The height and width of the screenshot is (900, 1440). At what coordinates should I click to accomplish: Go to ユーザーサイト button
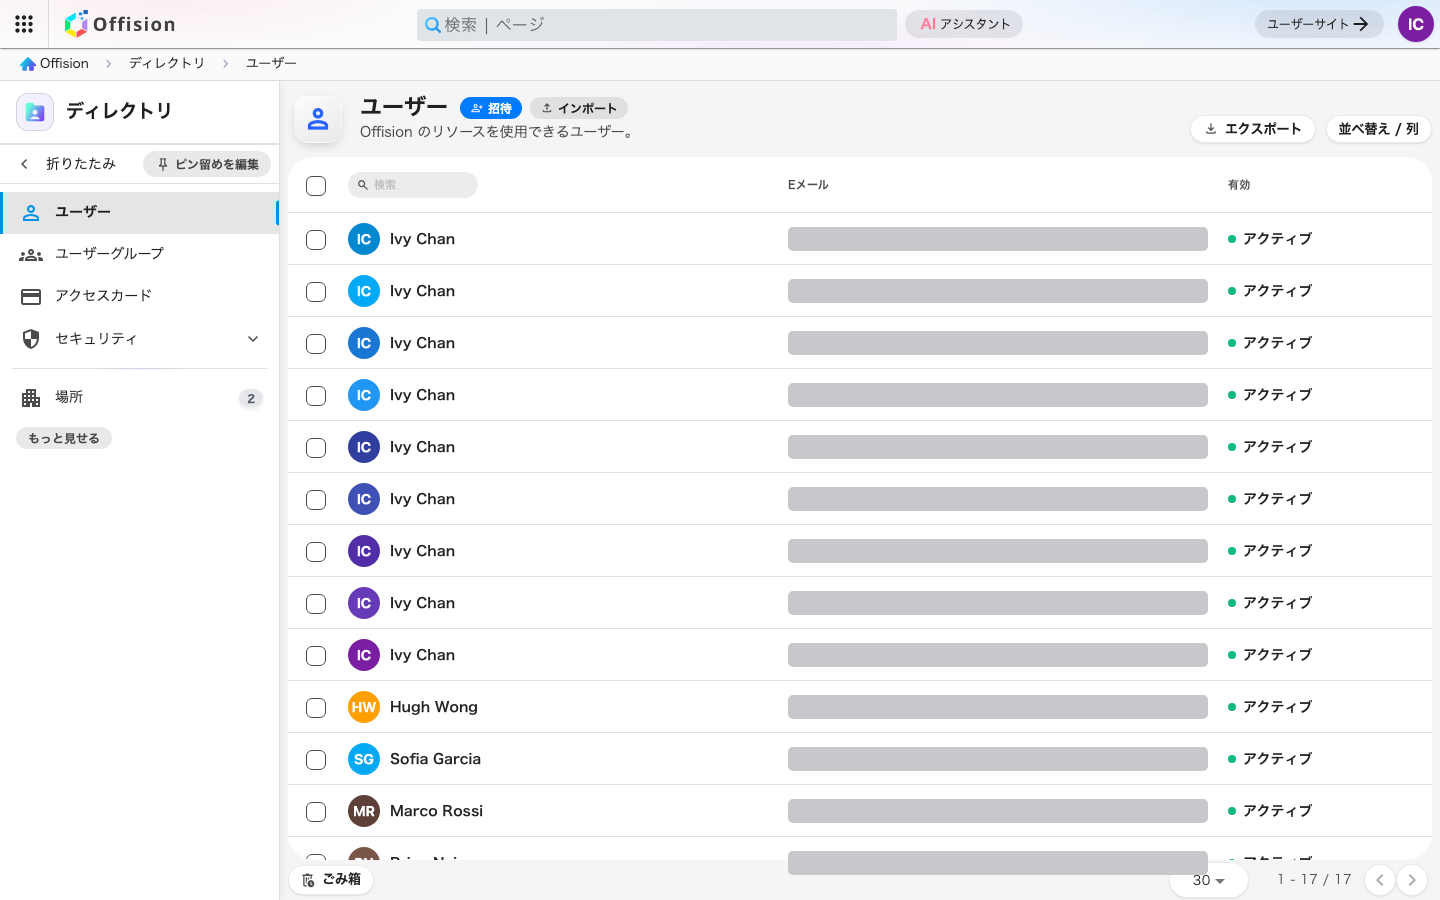1319,24
